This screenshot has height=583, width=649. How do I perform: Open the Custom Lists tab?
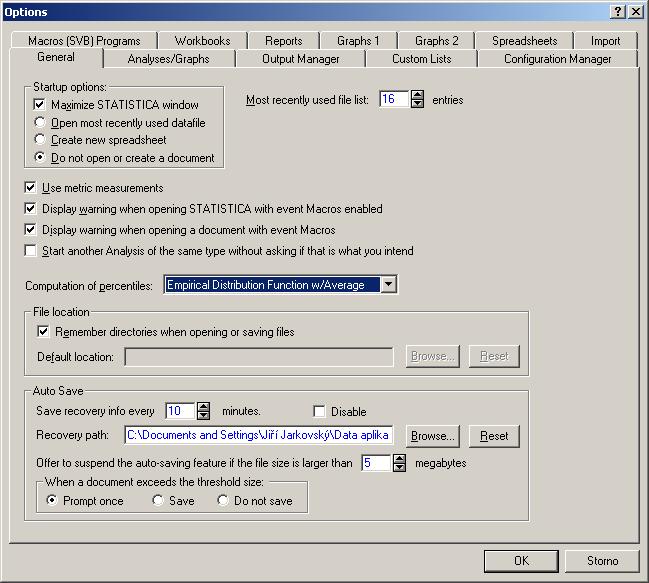[421, 59]
